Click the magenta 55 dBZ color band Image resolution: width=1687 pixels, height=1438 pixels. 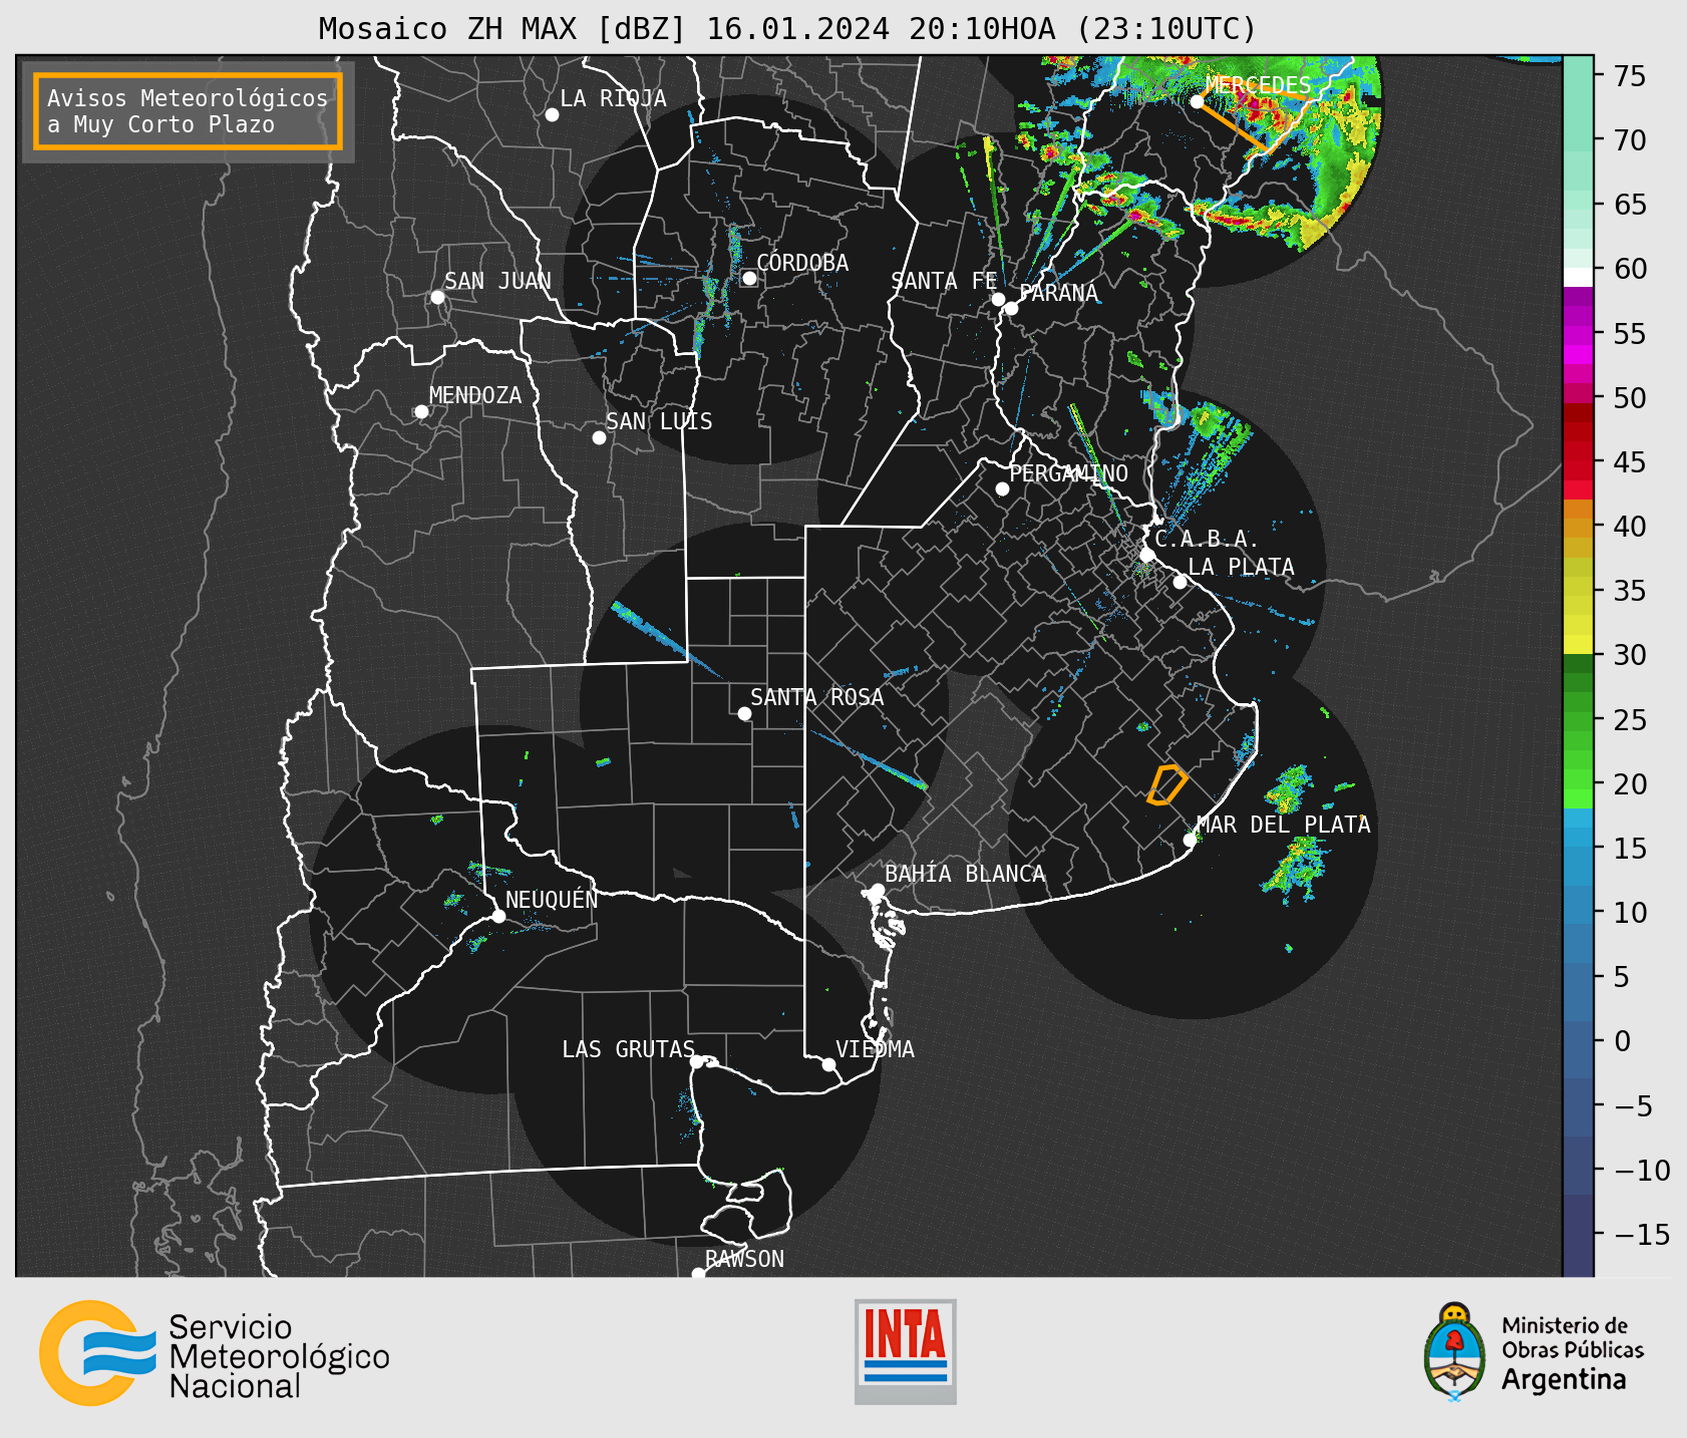pyautogui.click(x=1578, y=334)
